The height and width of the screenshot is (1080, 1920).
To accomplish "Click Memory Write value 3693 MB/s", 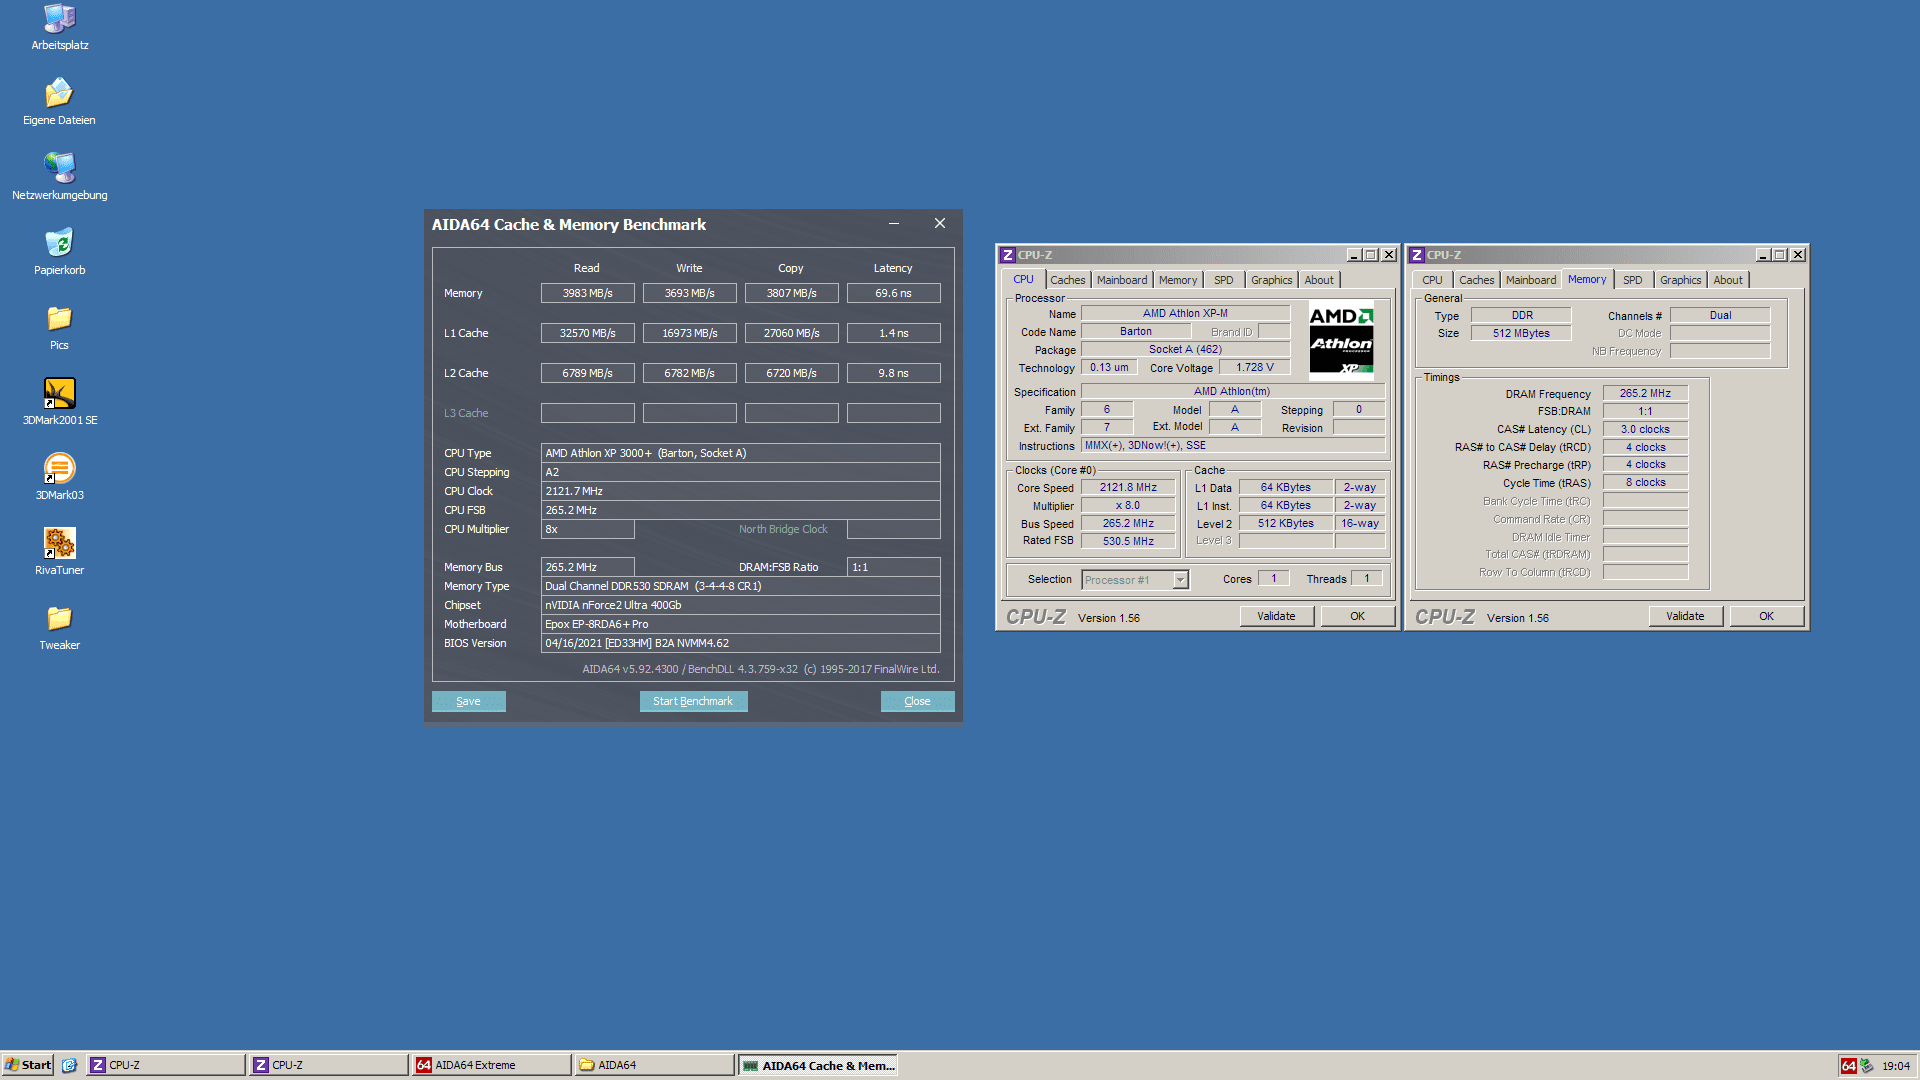I will point(689,293).
